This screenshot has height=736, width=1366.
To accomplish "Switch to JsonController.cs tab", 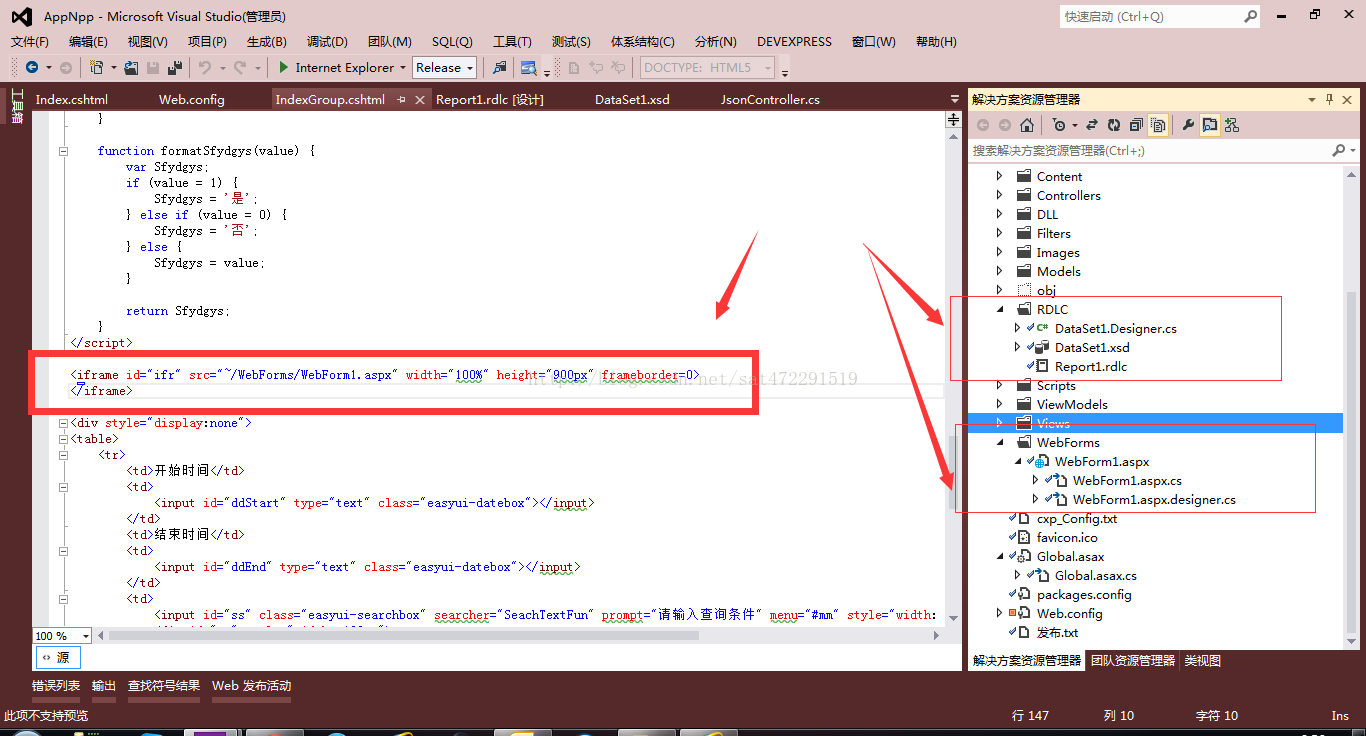I will (770, 99).
